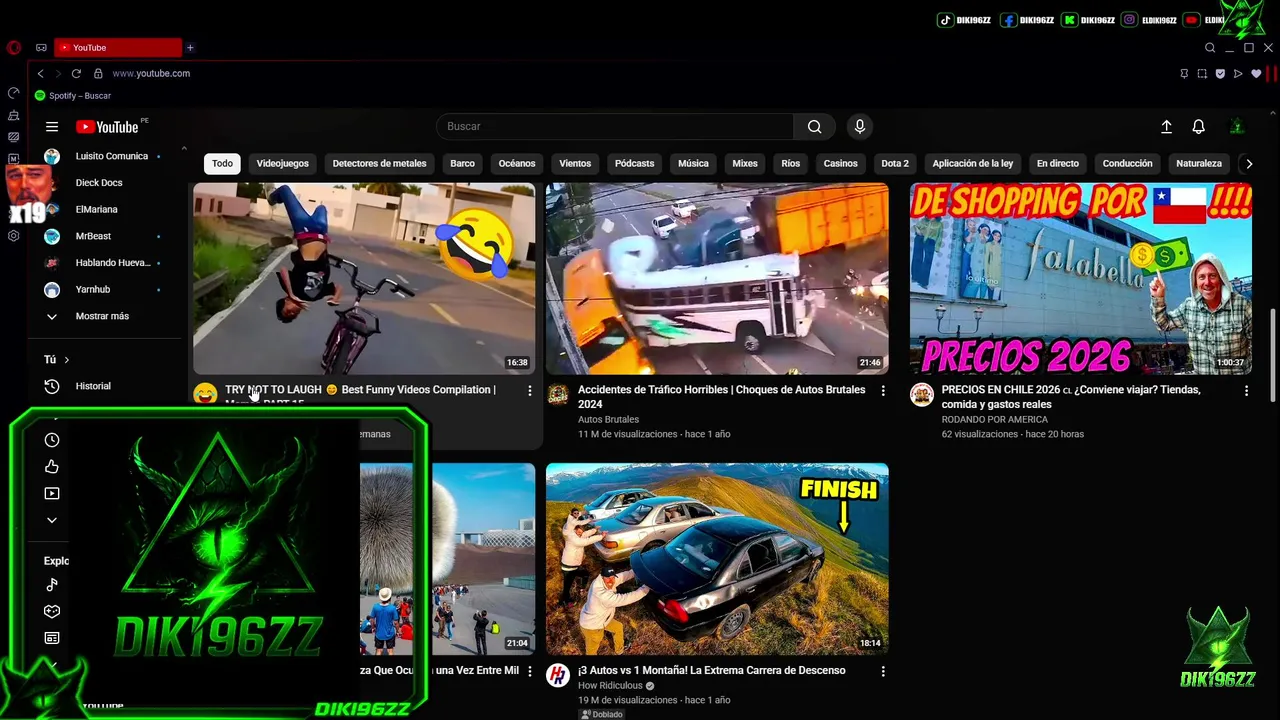Open the Spotify – Buscar bookmark

73,96
